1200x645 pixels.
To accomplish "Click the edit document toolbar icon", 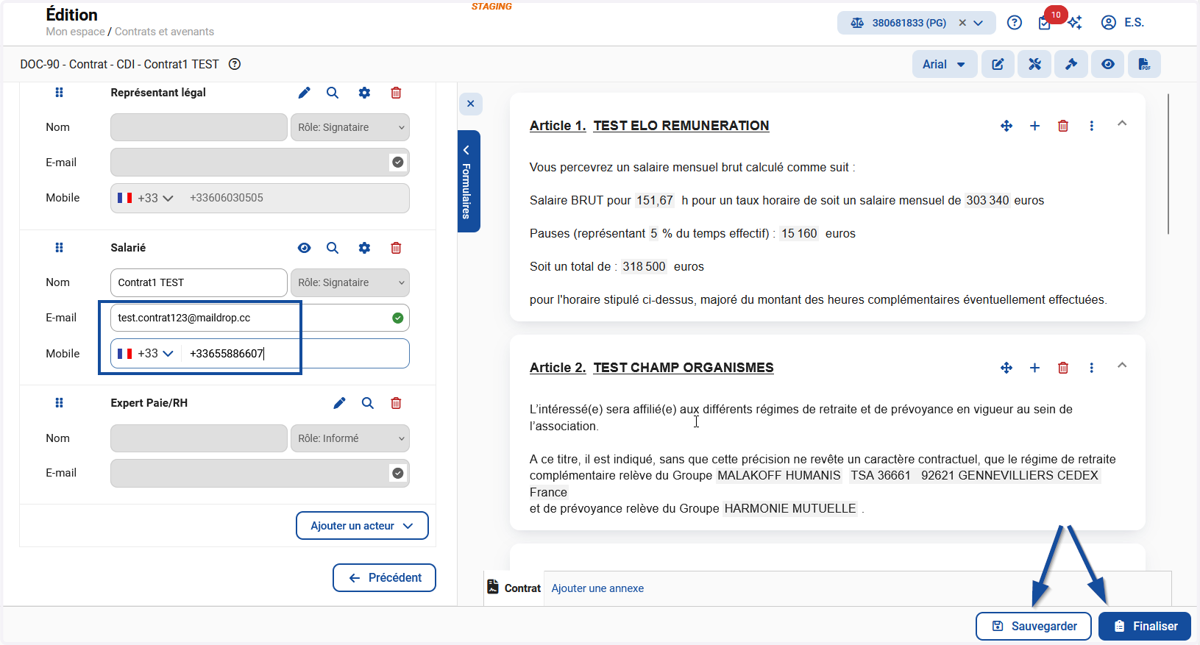I will tap(998, 64).
